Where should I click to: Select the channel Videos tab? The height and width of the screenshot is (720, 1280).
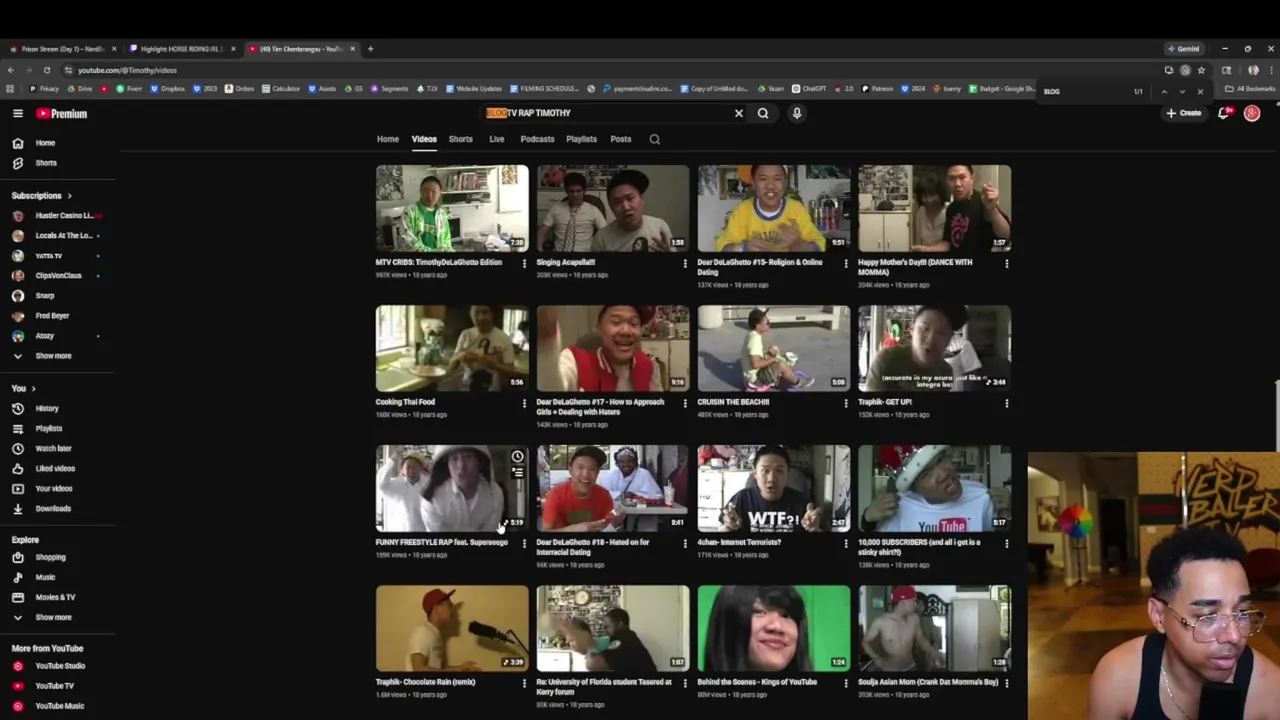(x=424, y=139)
